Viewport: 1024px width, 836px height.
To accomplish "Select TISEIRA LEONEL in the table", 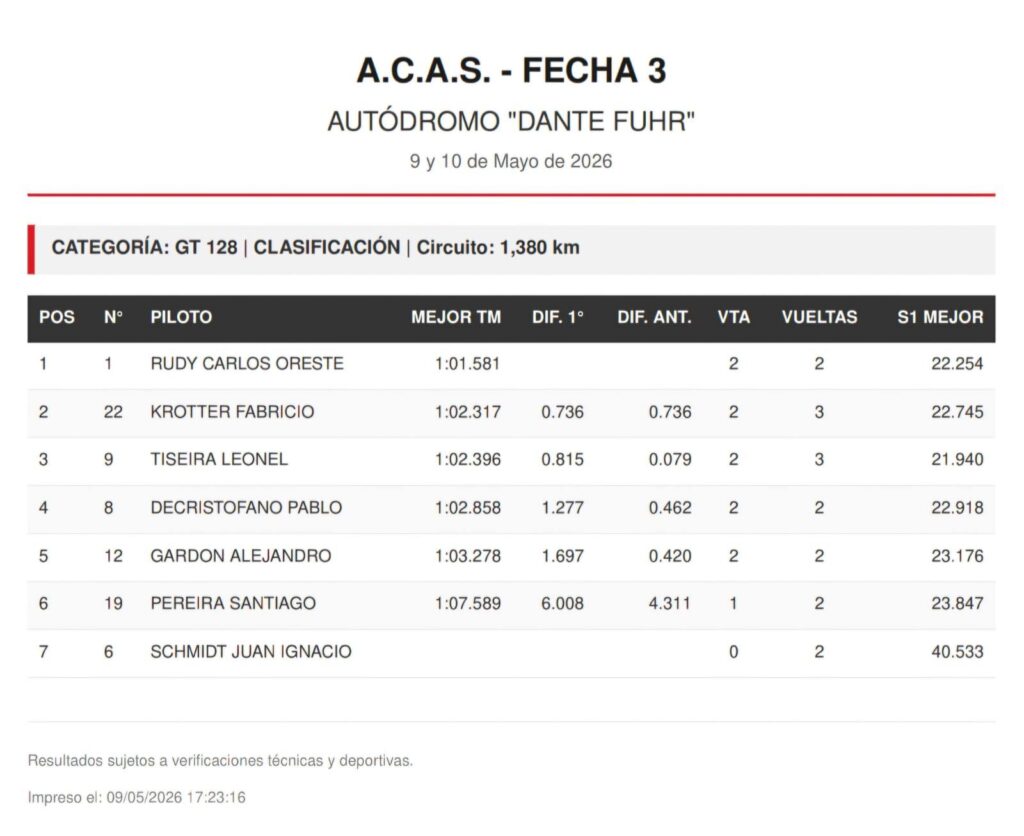I will pyautogui.click(x=219, y=460).
